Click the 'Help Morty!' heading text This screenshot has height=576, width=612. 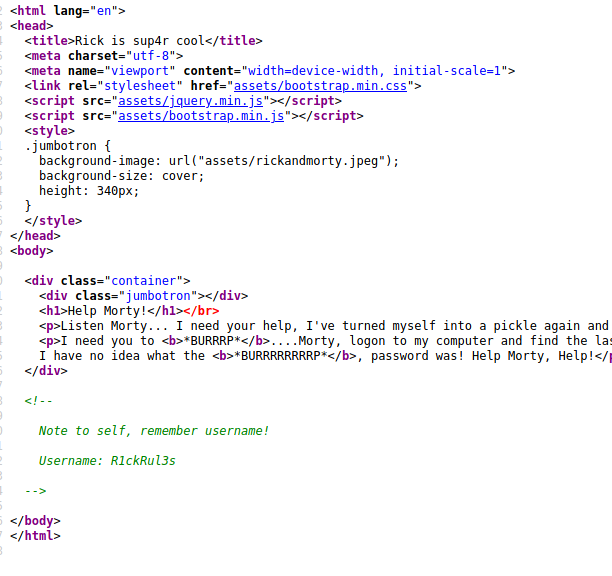tap(107, 311)
